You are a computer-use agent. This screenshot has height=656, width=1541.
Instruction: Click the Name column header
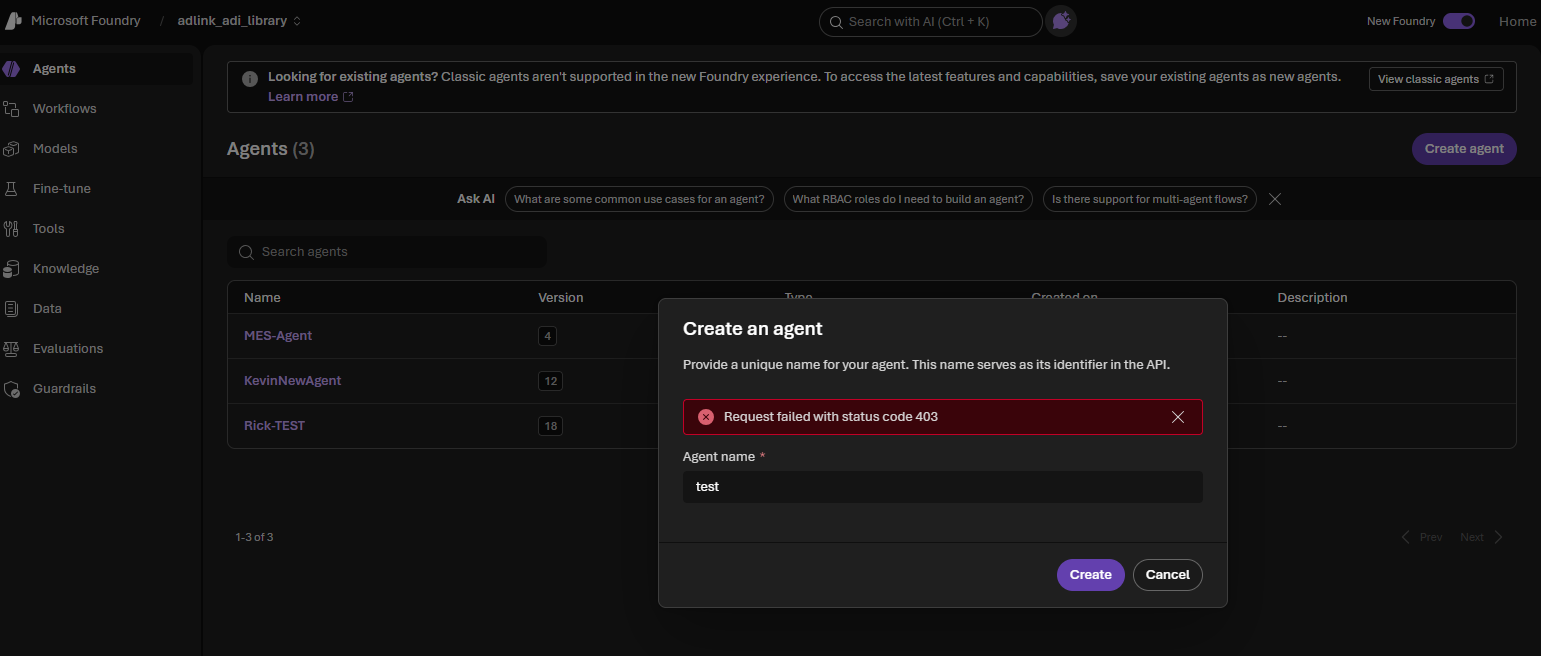[262, 298]
